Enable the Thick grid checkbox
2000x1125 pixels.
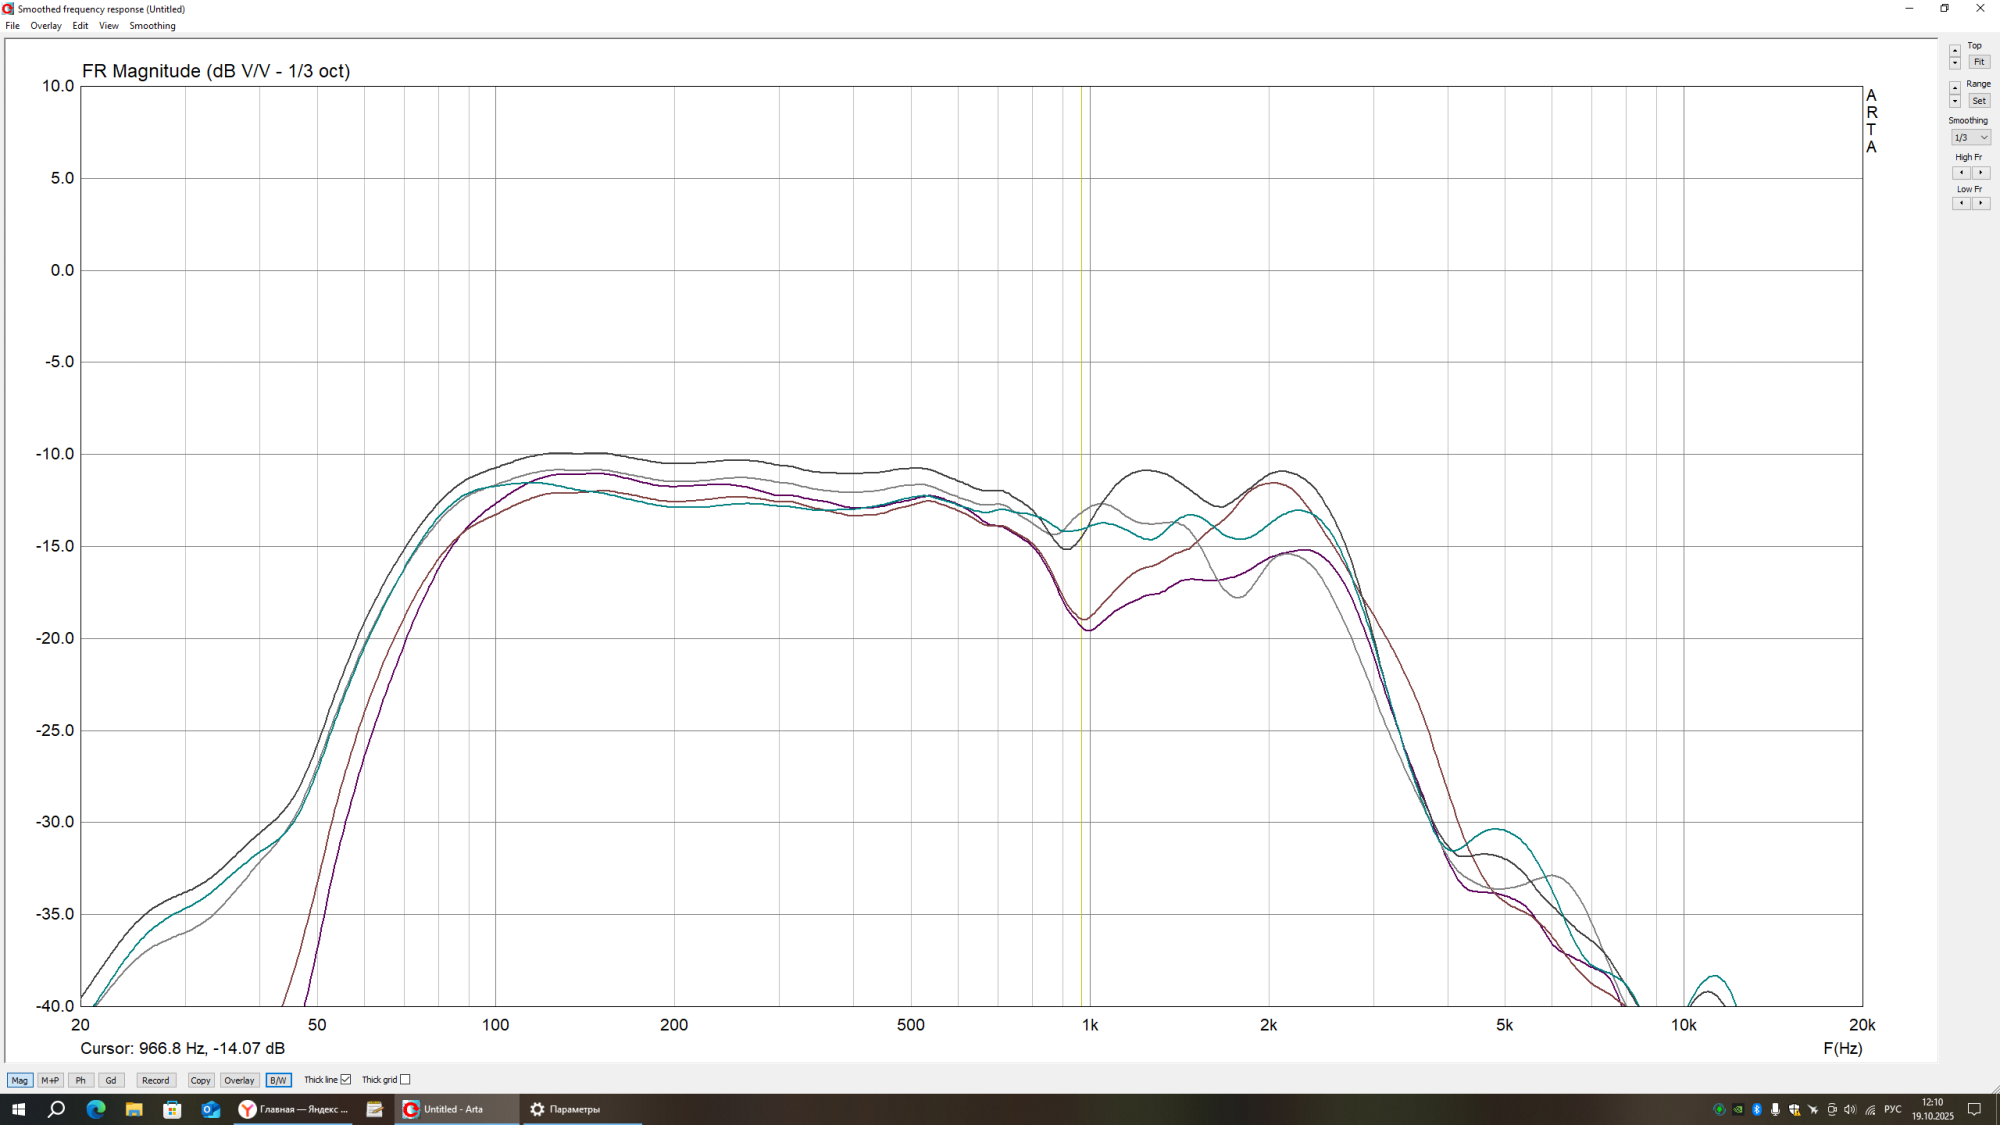(405, 1080)
